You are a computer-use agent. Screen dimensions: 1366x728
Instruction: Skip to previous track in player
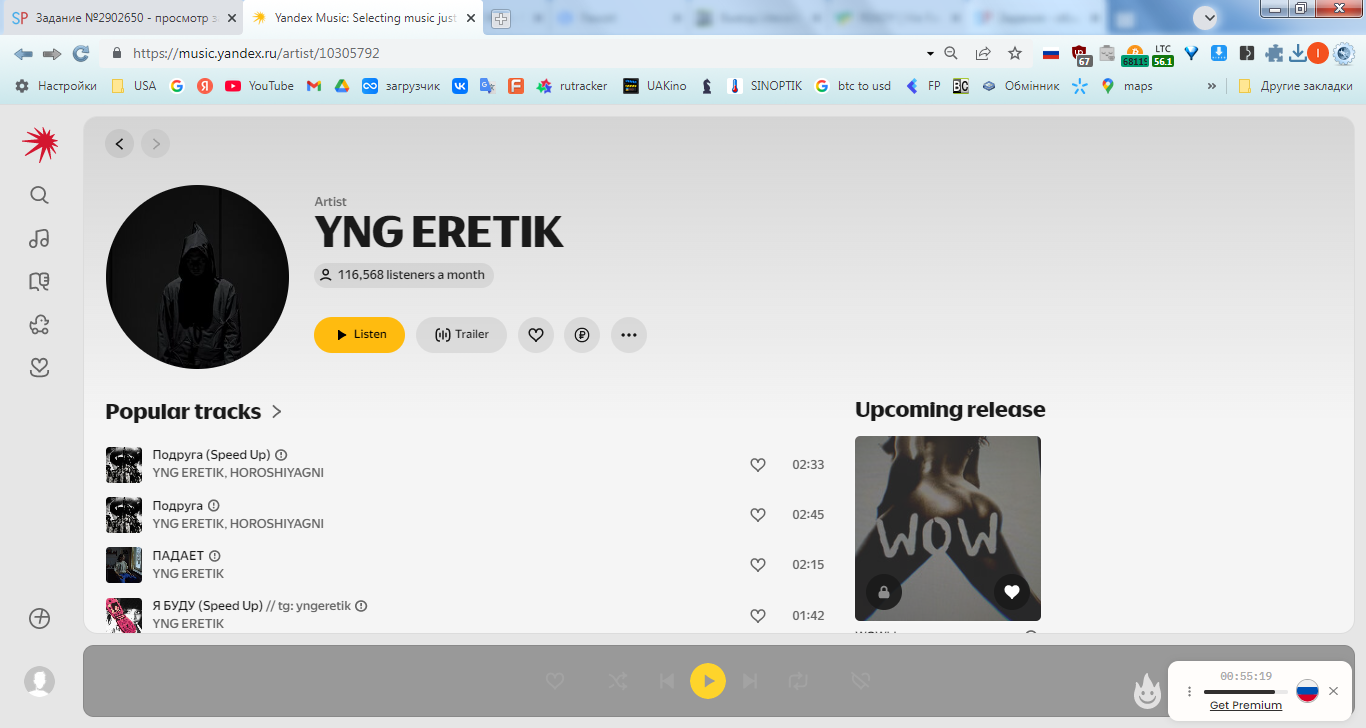click(667, 681)
